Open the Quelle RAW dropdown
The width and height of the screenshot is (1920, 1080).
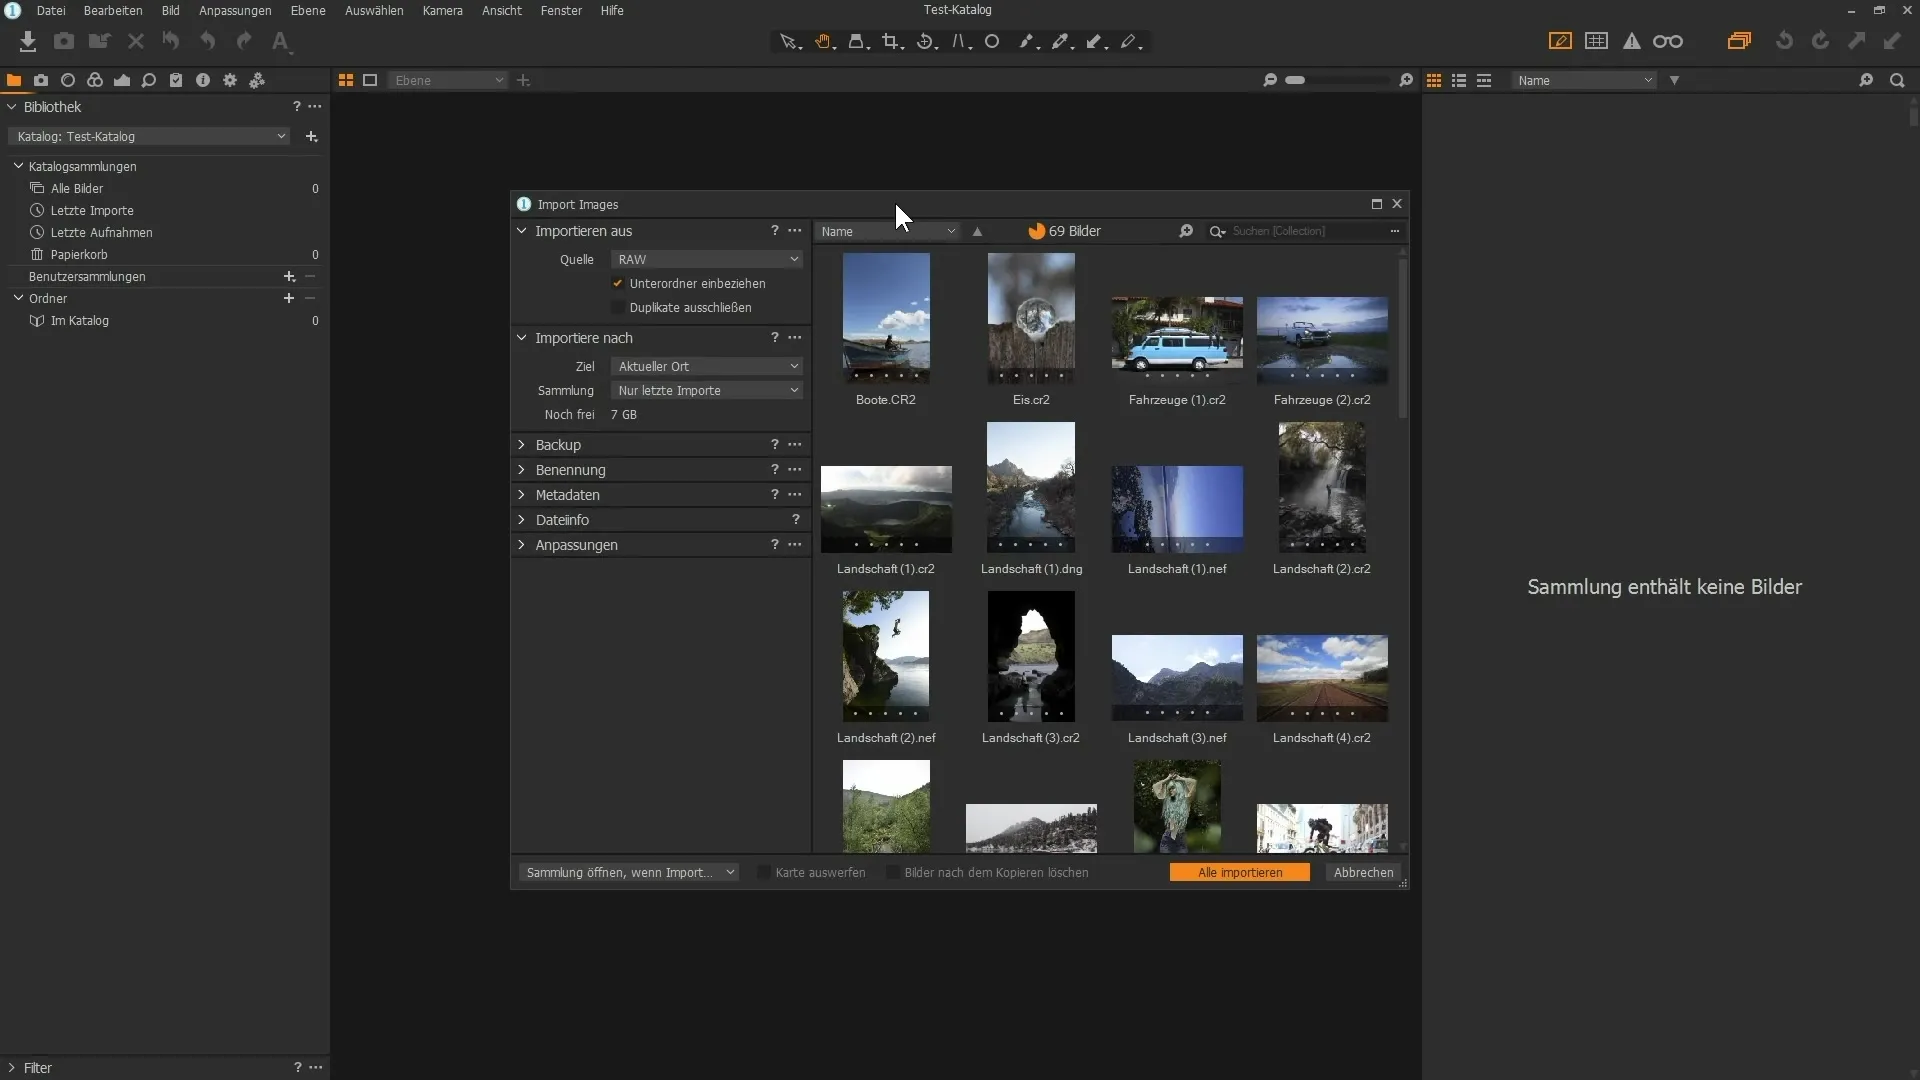[707, 259]
